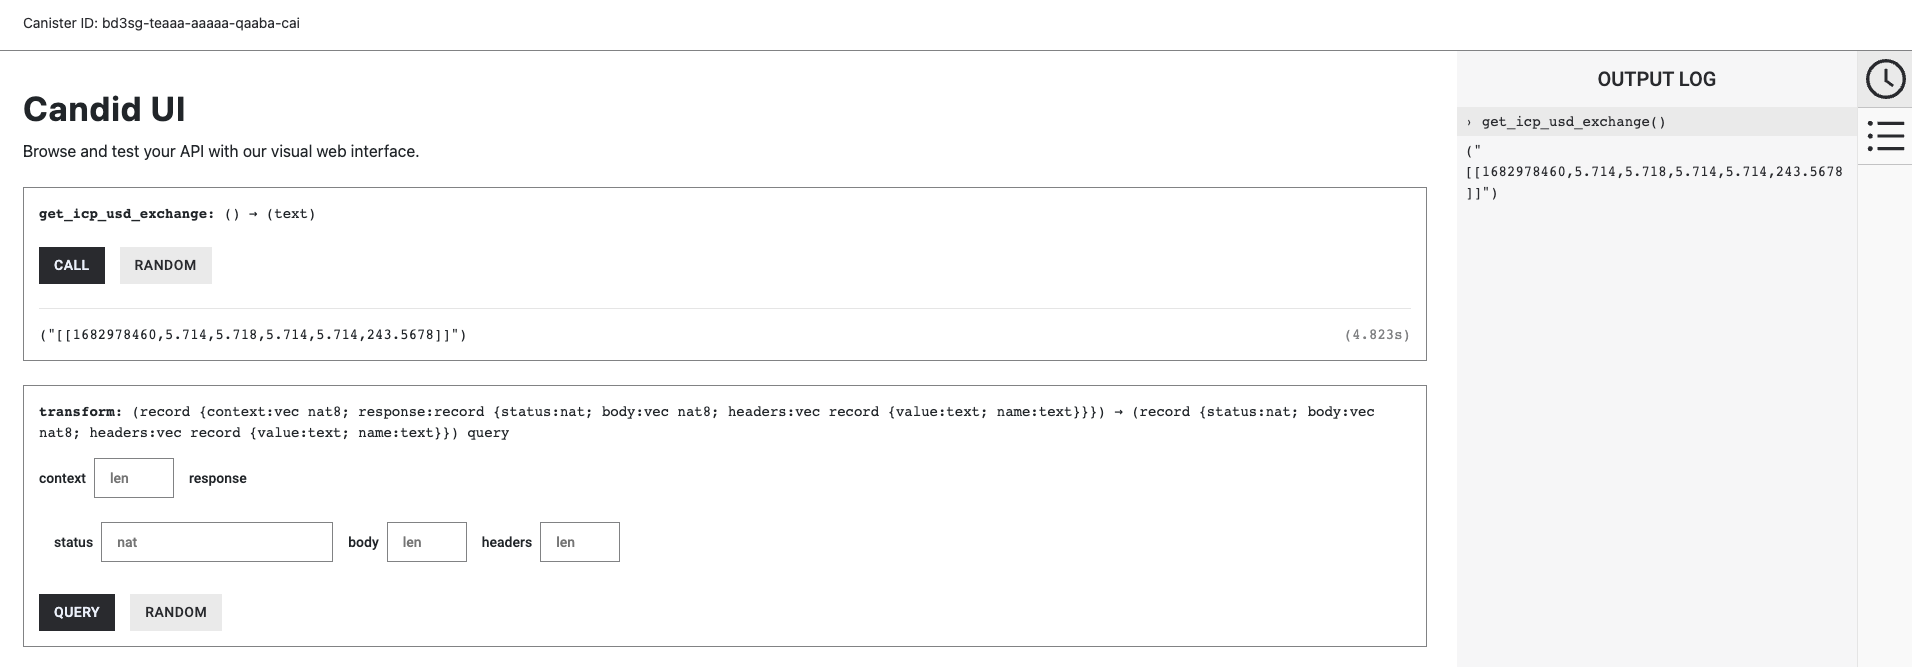
Task: Click the get_icp_usd_exchange method signature
Action: point(177,213)
